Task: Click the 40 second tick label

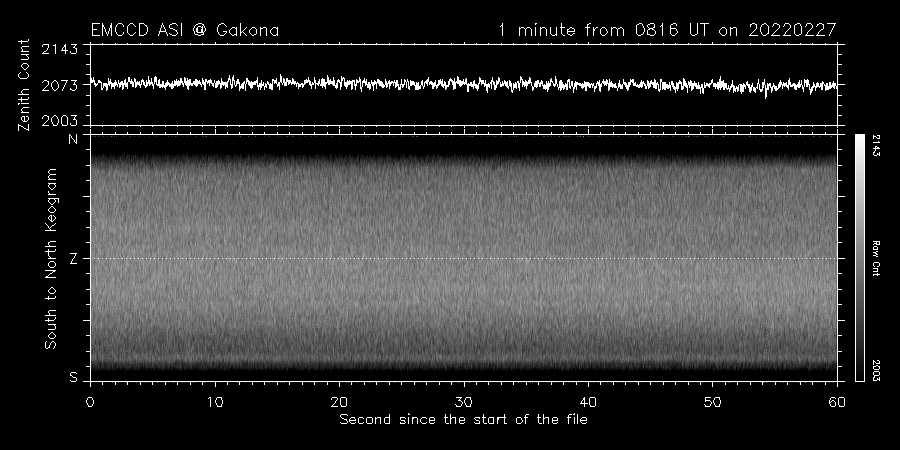Action: [x=588, y=402]
